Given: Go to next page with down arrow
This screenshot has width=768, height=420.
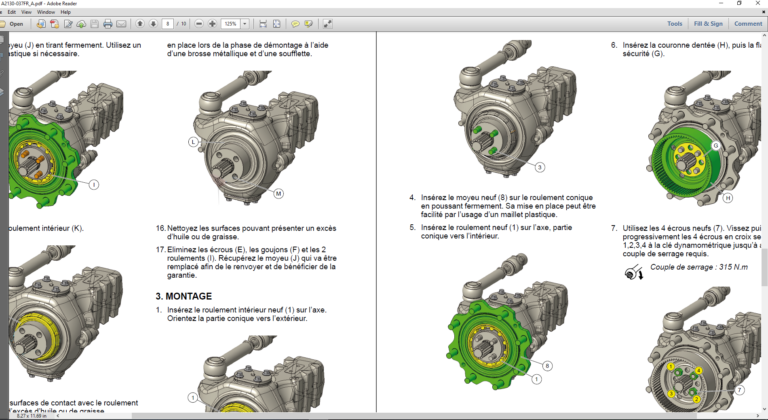Looking at the screenshot, I should coord(153,23).
